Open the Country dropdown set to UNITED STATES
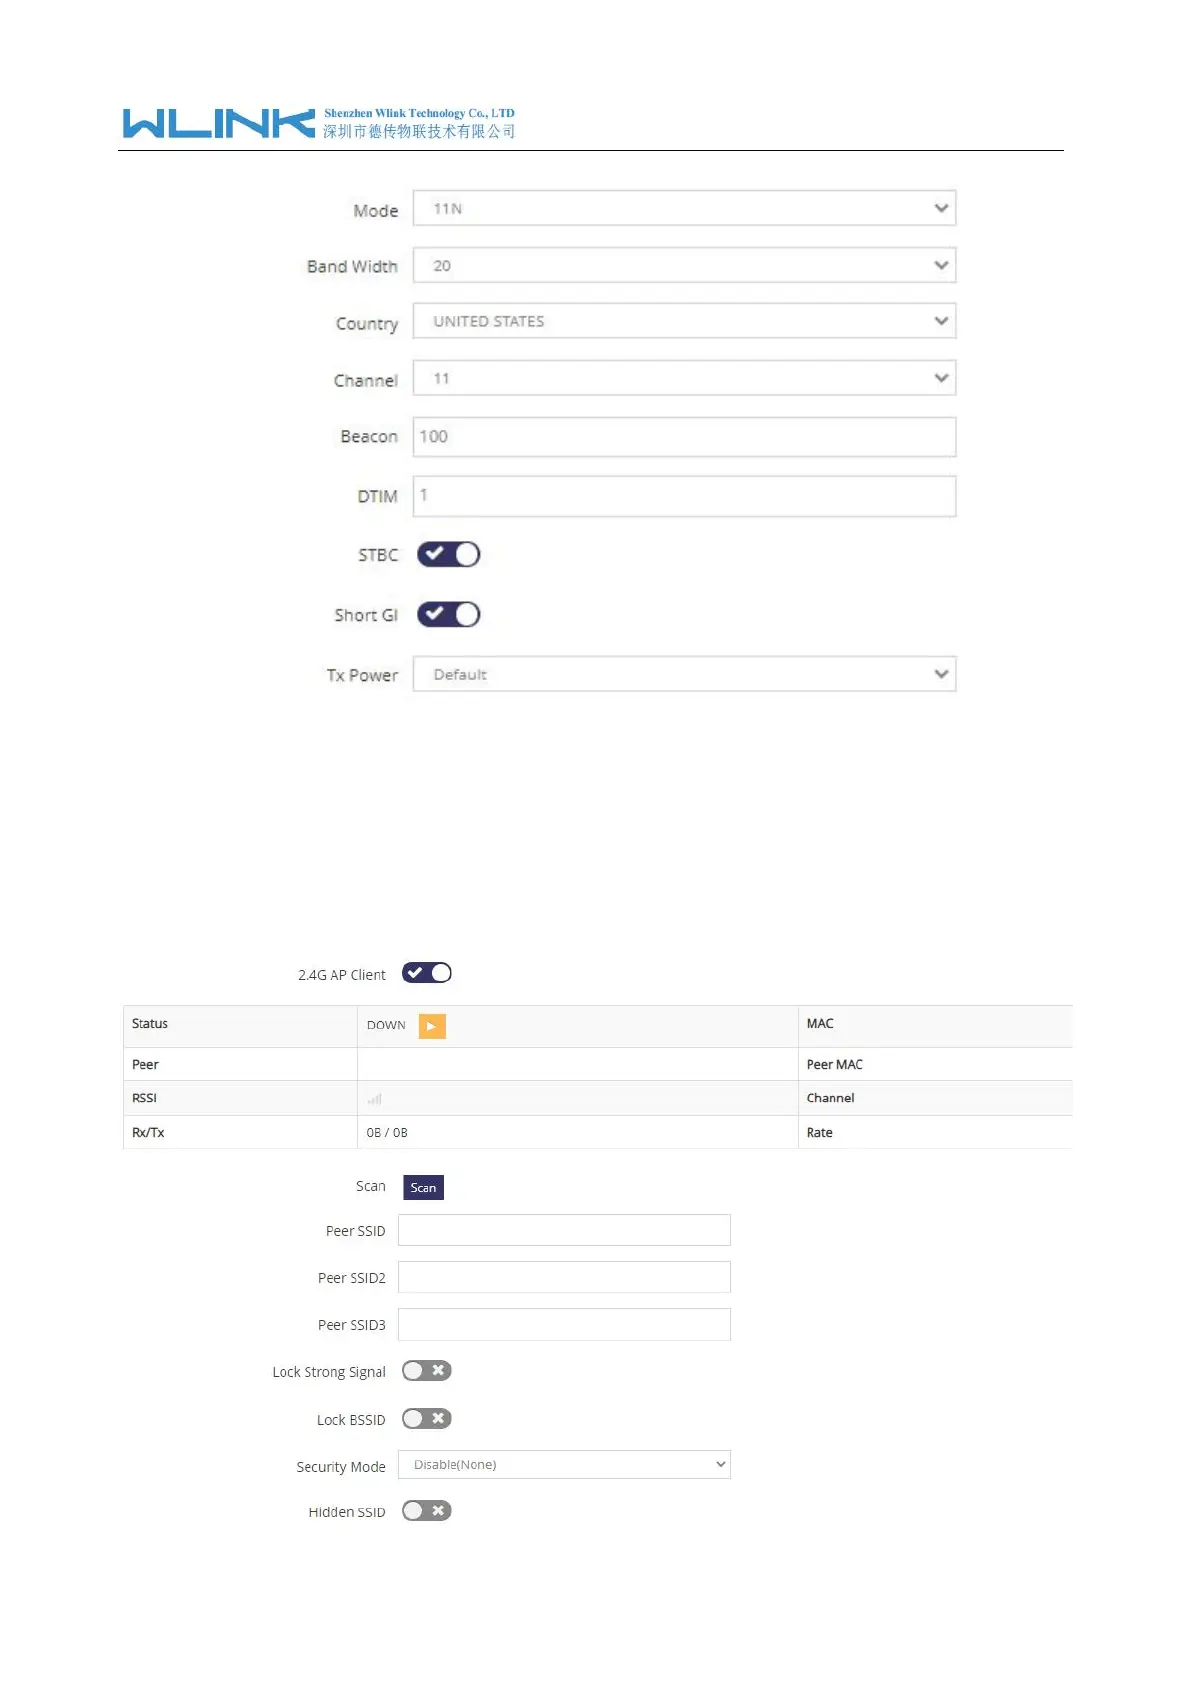Image resolution: width=1191 pixels, height=1684 pixels. point(685,321)
